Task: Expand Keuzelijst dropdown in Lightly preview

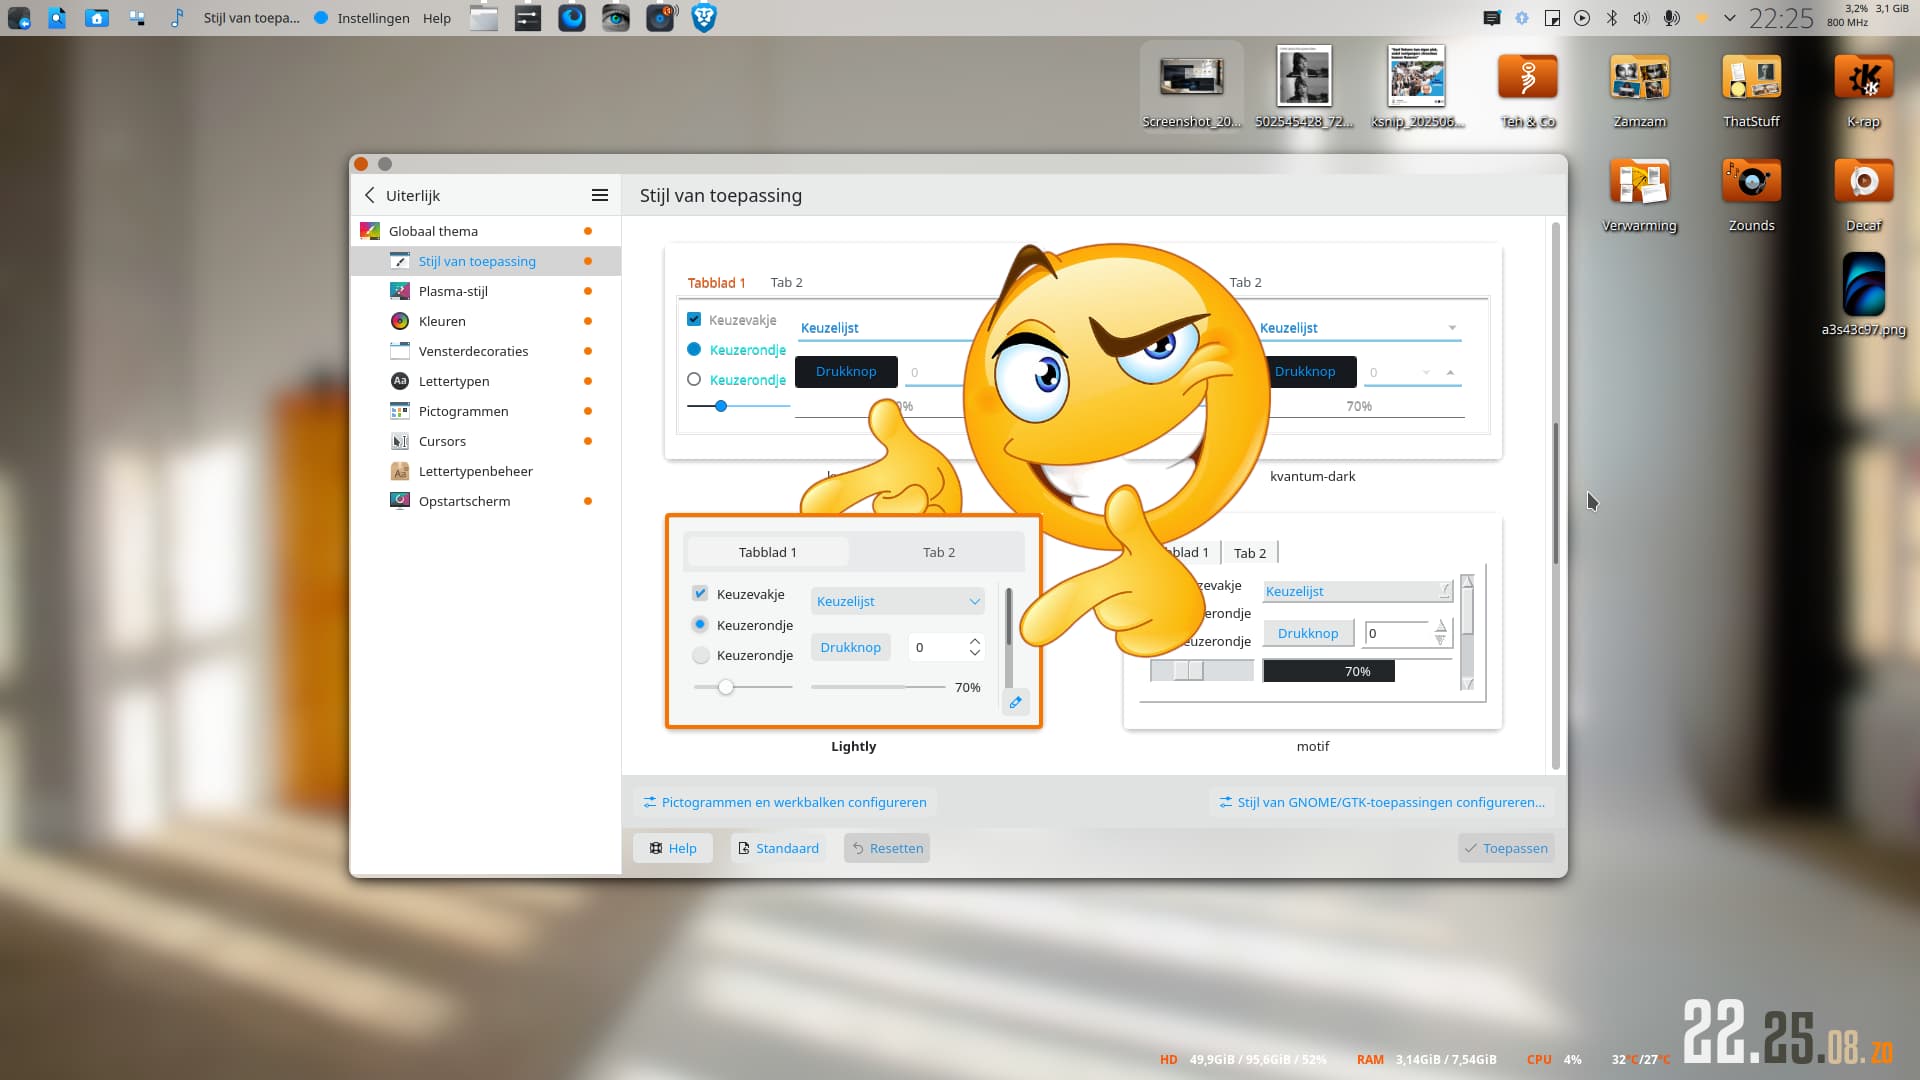Action: (898, 601)
